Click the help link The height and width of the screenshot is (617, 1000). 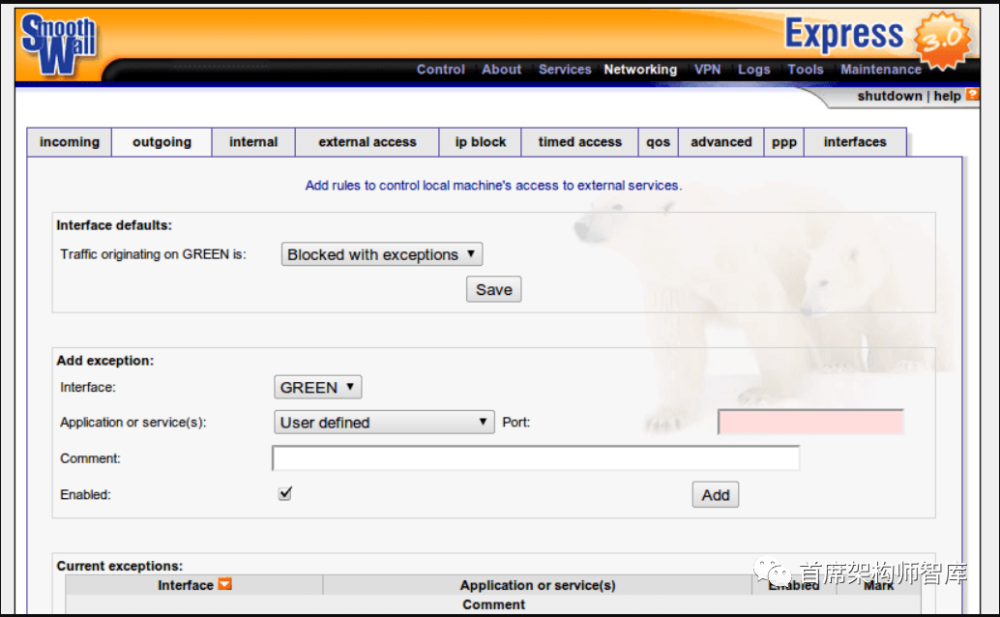[x=947, y=96]
